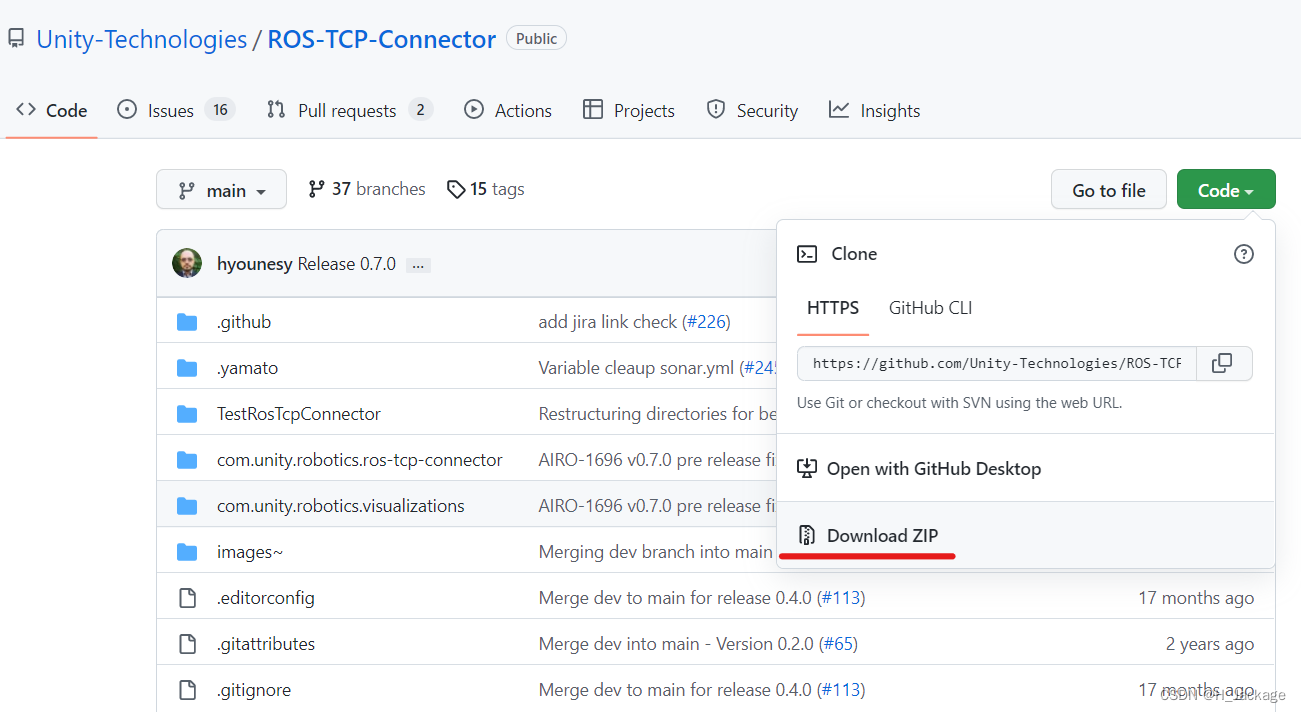Screen dimensions: 1301x712
Task: Open the hyounesy author link
Action: 255,264
